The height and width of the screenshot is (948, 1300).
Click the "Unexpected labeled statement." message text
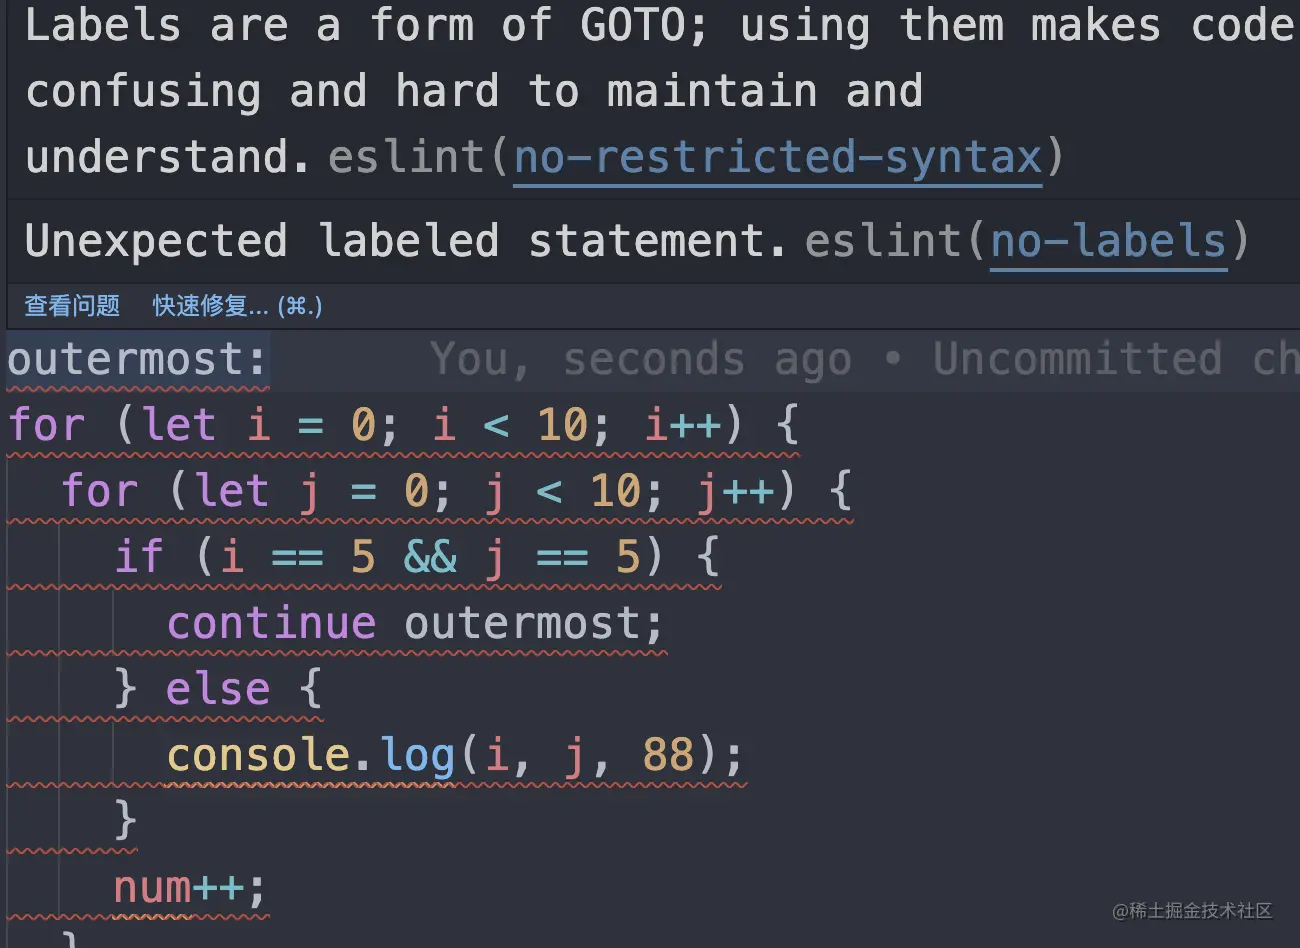(405, 241)
